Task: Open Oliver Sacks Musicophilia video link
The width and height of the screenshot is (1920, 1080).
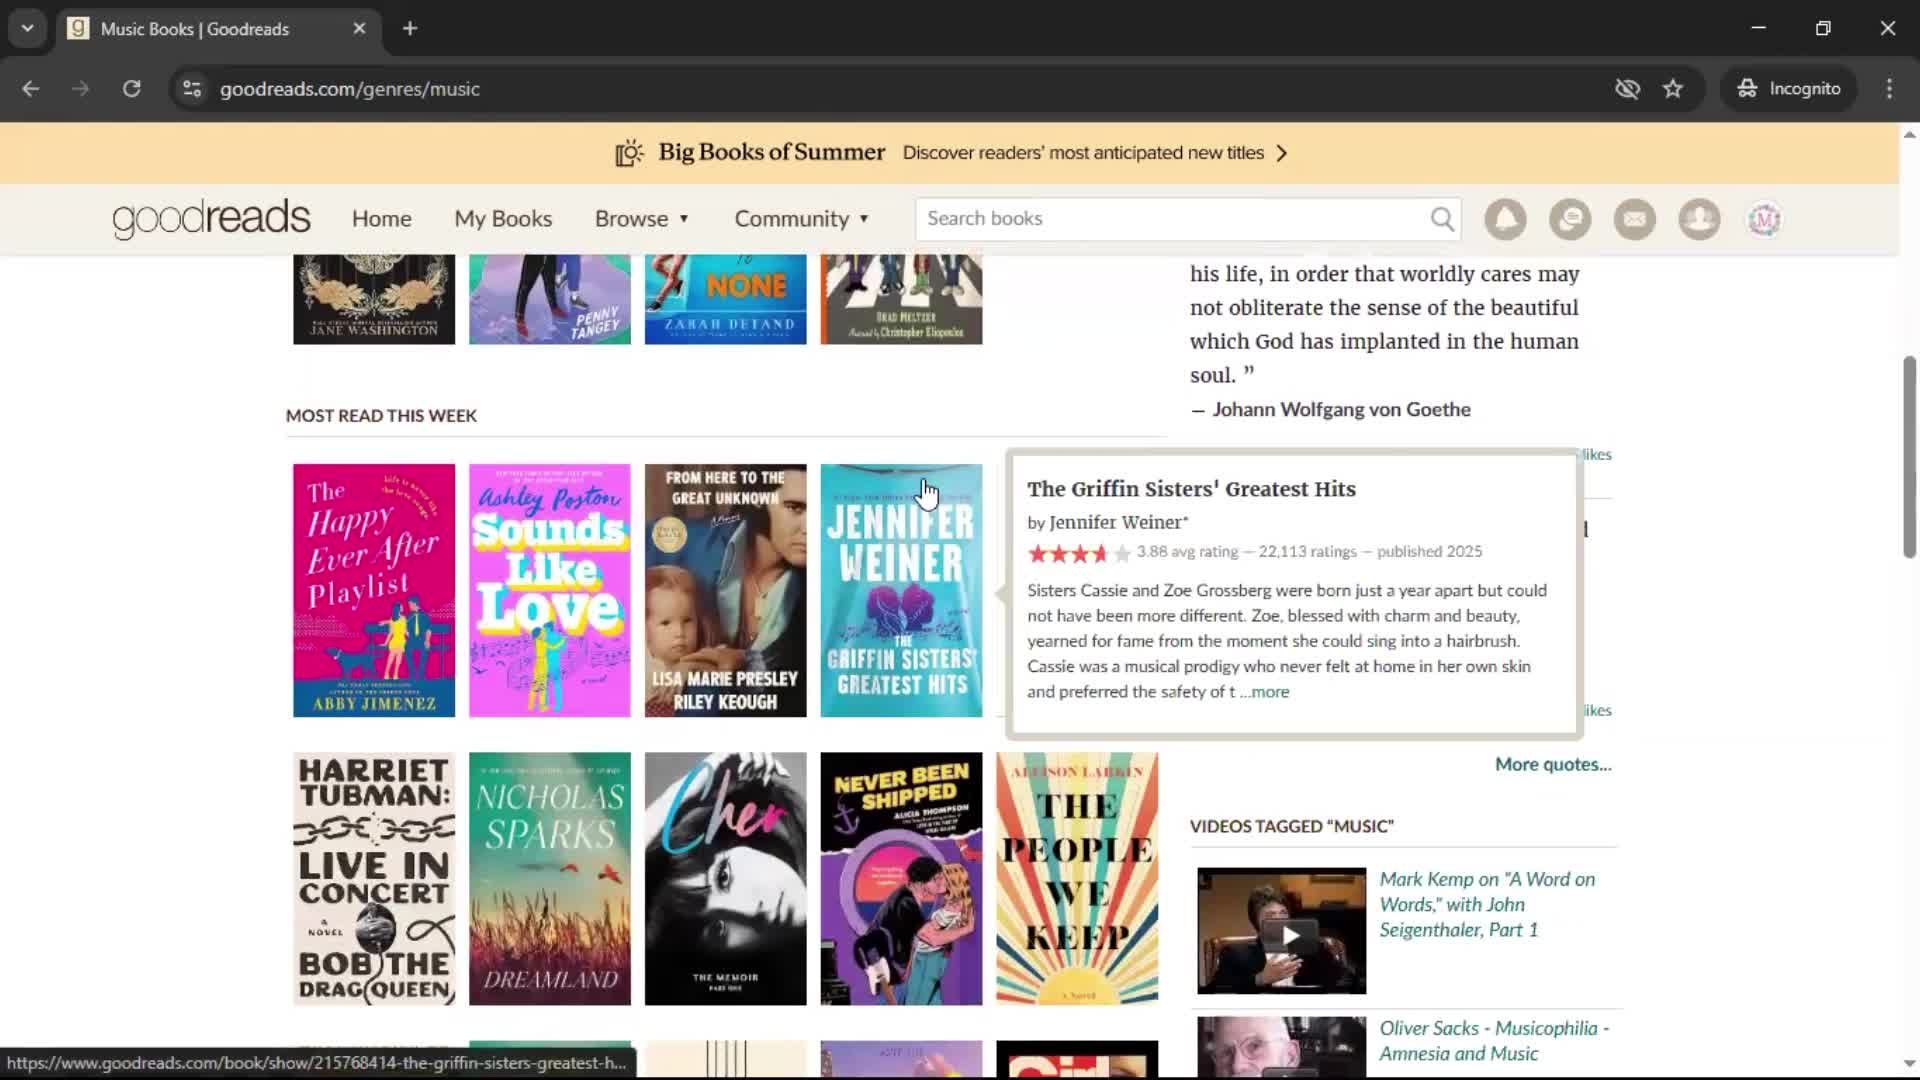Action: pyautogui.click(x=1494, y=1041)
